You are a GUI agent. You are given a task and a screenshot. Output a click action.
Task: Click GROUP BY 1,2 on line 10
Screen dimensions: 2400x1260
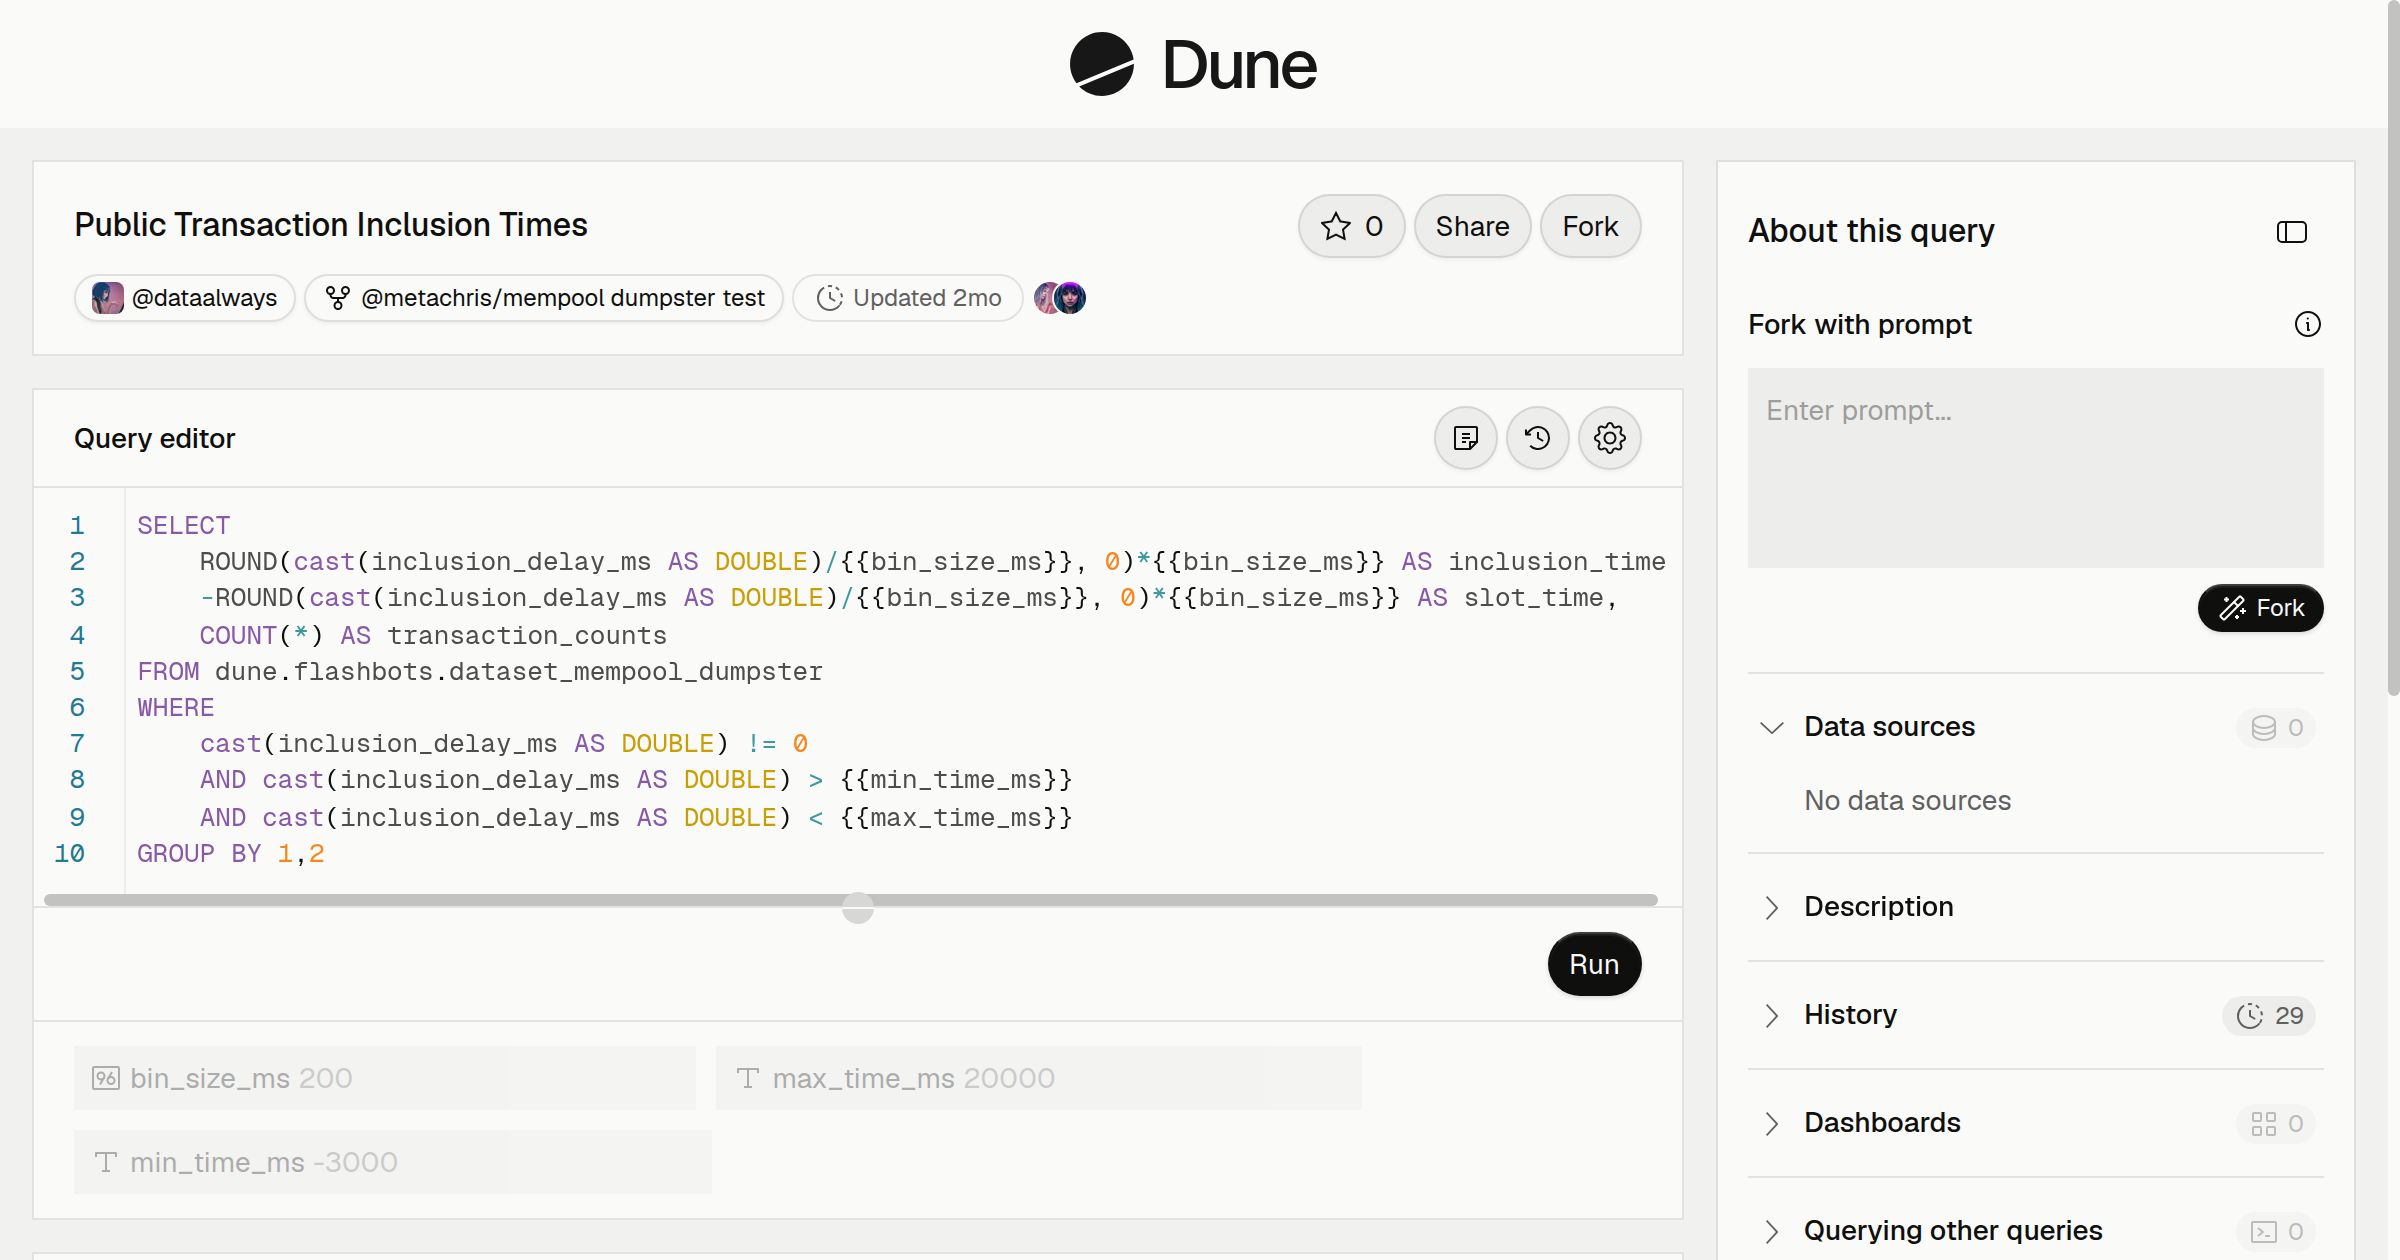(230, 853)
